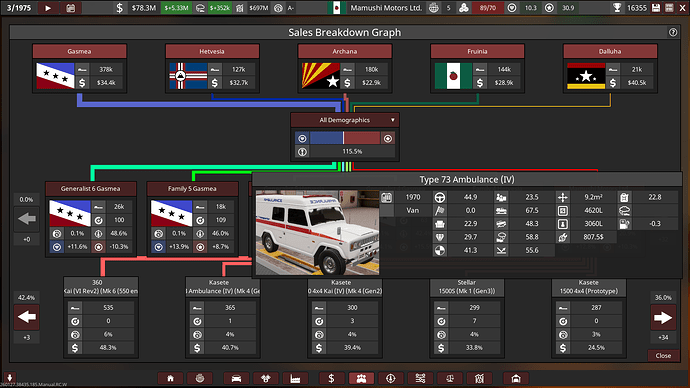
Task: Select the Archana country header
Action: [345, 51]
